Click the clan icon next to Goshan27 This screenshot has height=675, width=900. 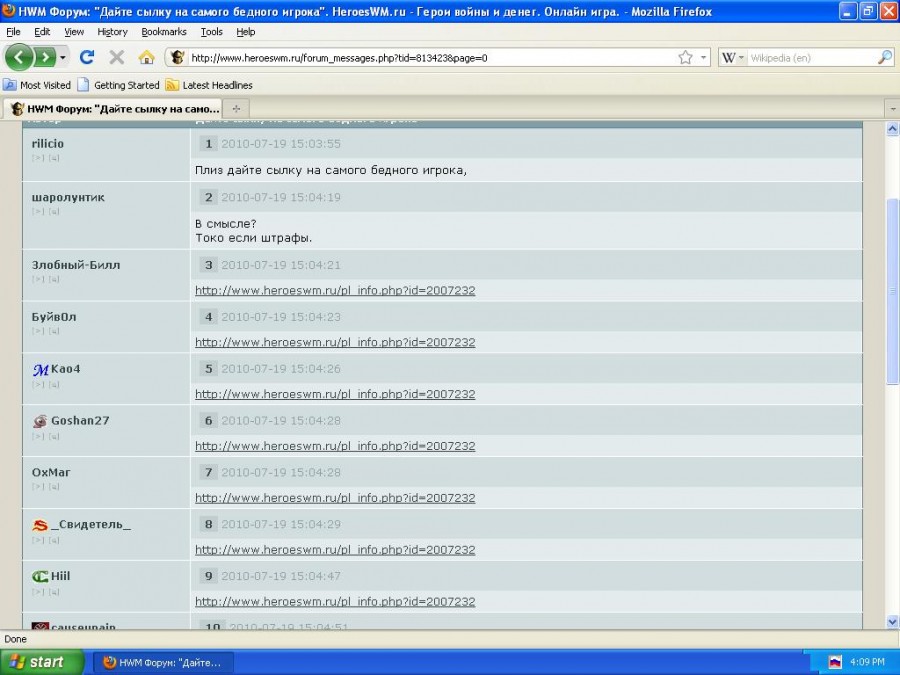pos(40,421)
